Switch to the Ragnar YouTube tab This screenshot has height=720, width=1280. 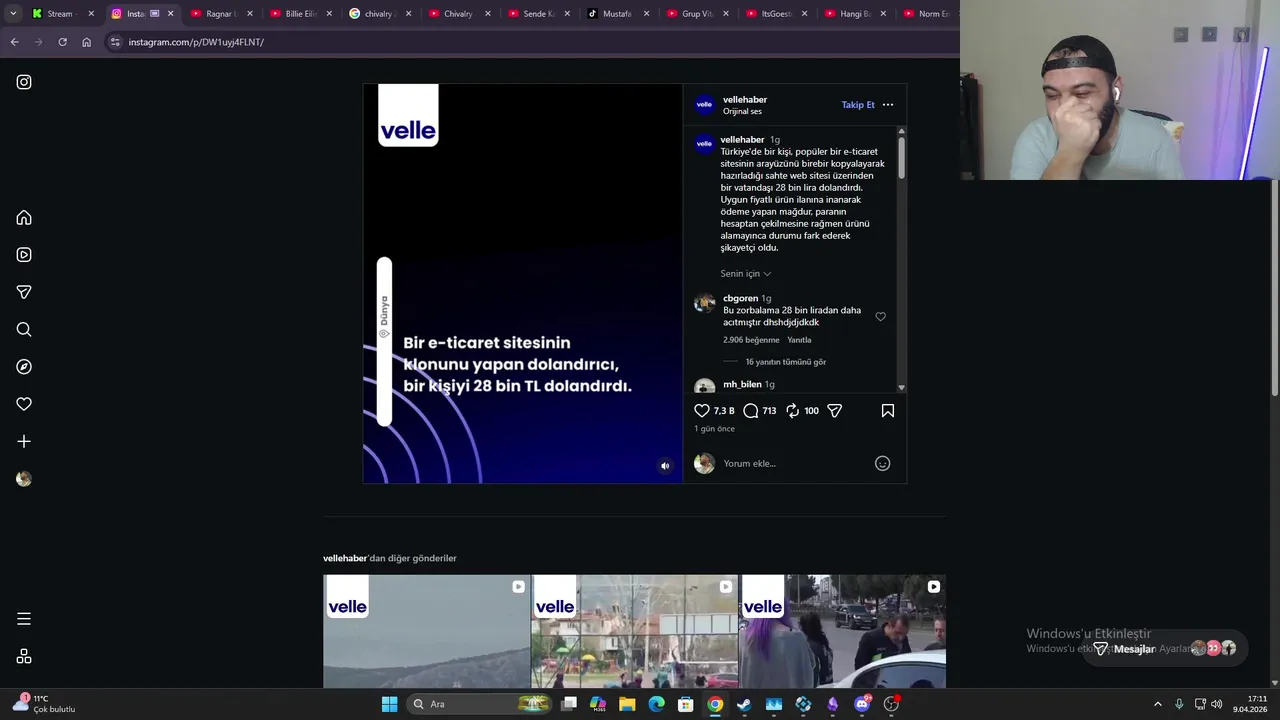click(221, 14)
